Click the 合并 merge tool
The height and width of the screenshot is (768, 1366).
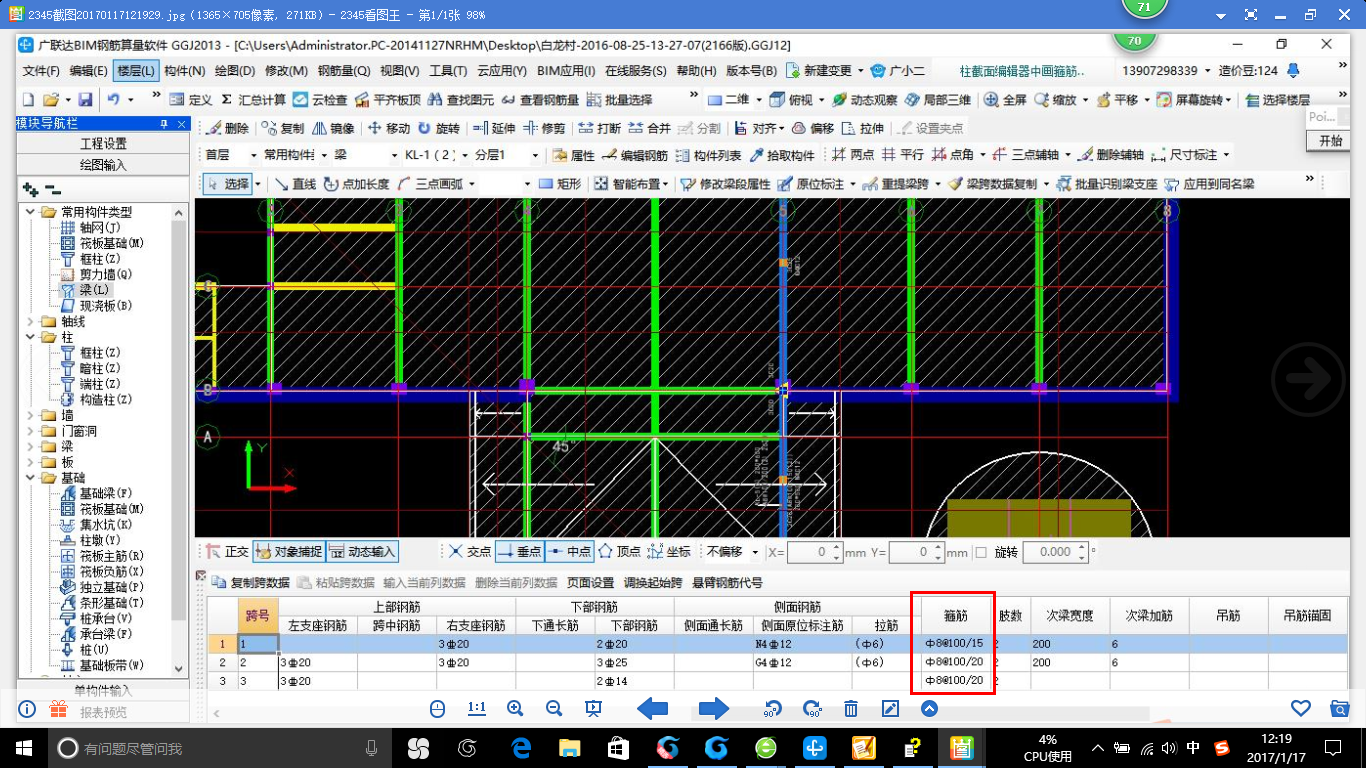650,128
